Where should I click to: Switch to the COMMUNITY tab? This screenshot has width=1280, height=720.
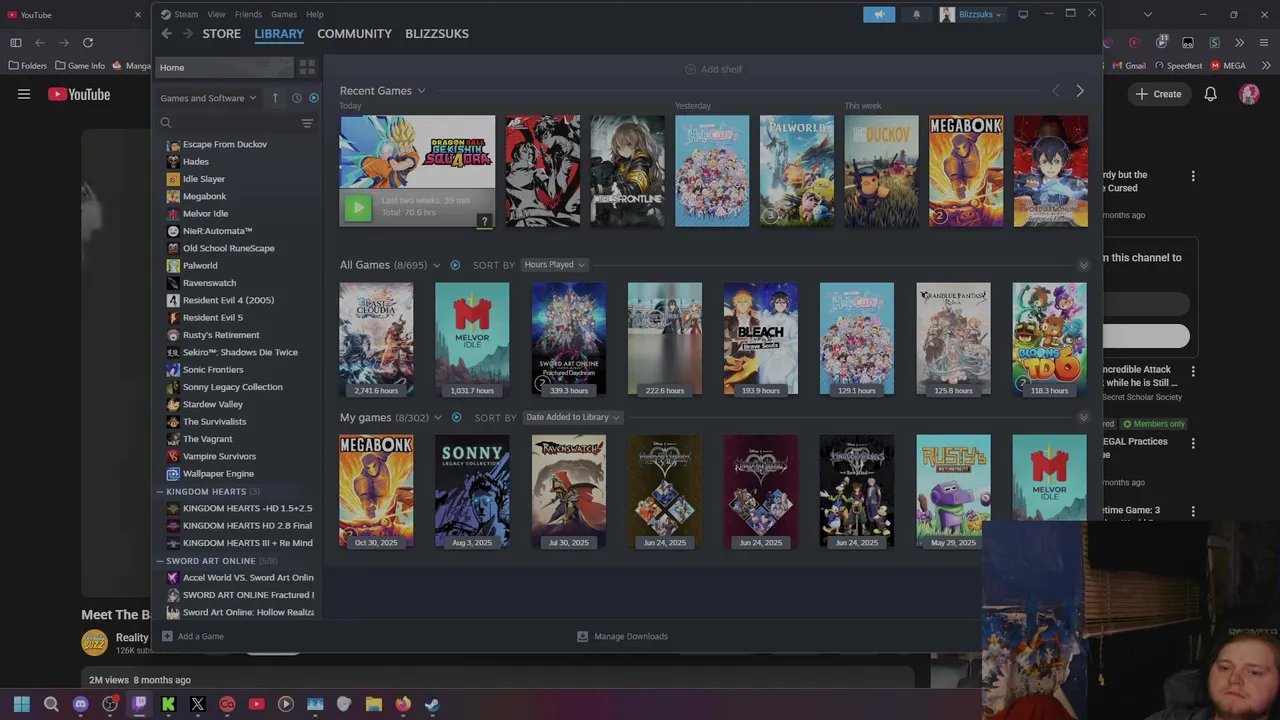pyautogui.click(x=354, y=33)
